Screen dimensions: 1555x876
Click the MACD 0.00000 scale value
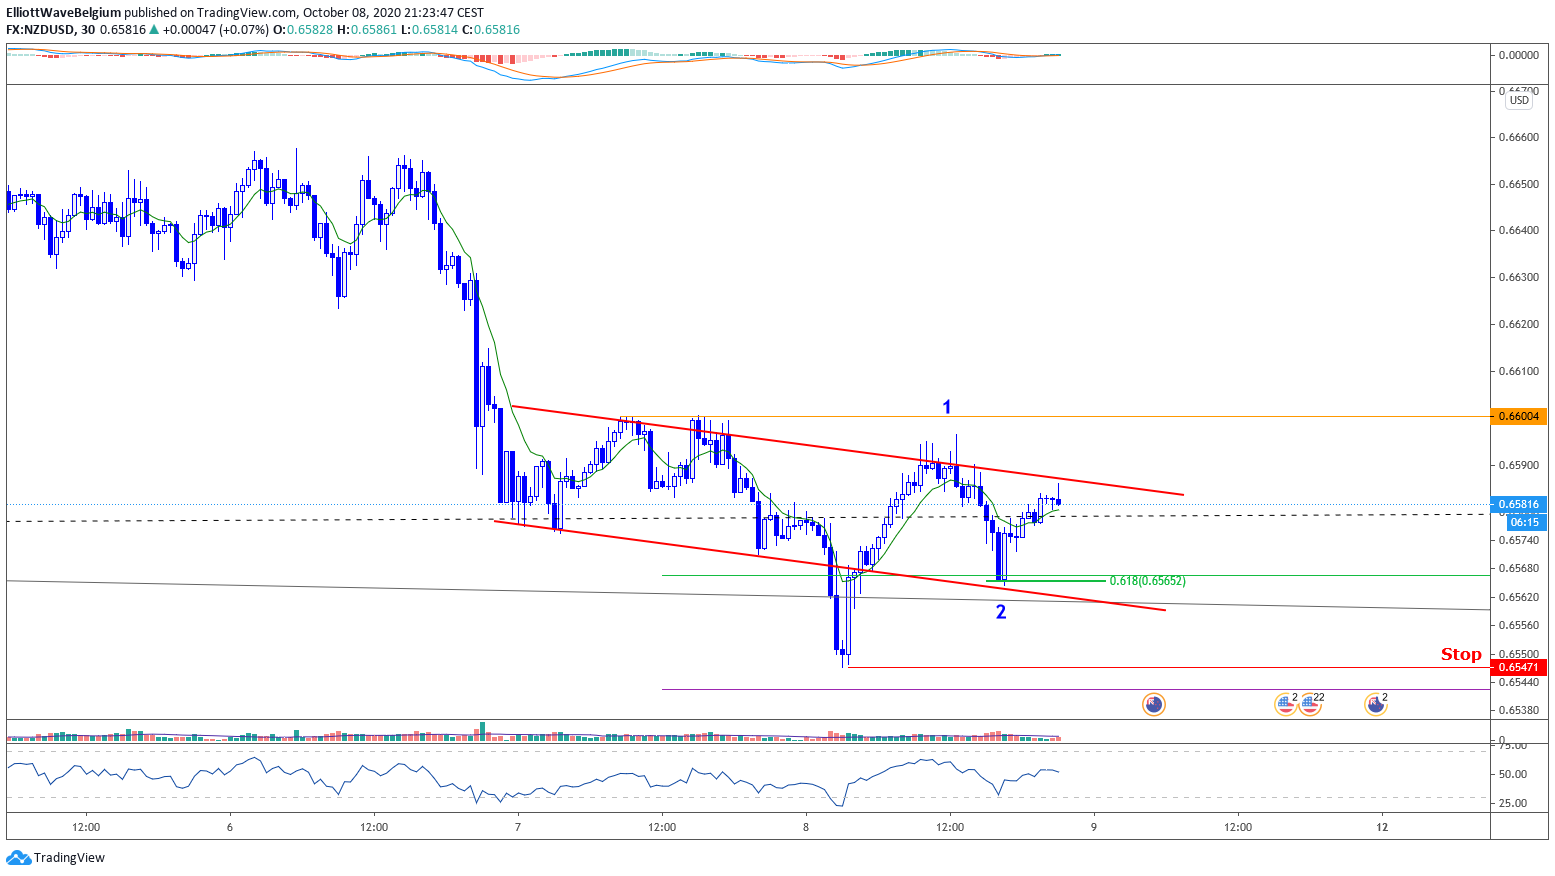pyautogui.click(x=1518, y=55)
